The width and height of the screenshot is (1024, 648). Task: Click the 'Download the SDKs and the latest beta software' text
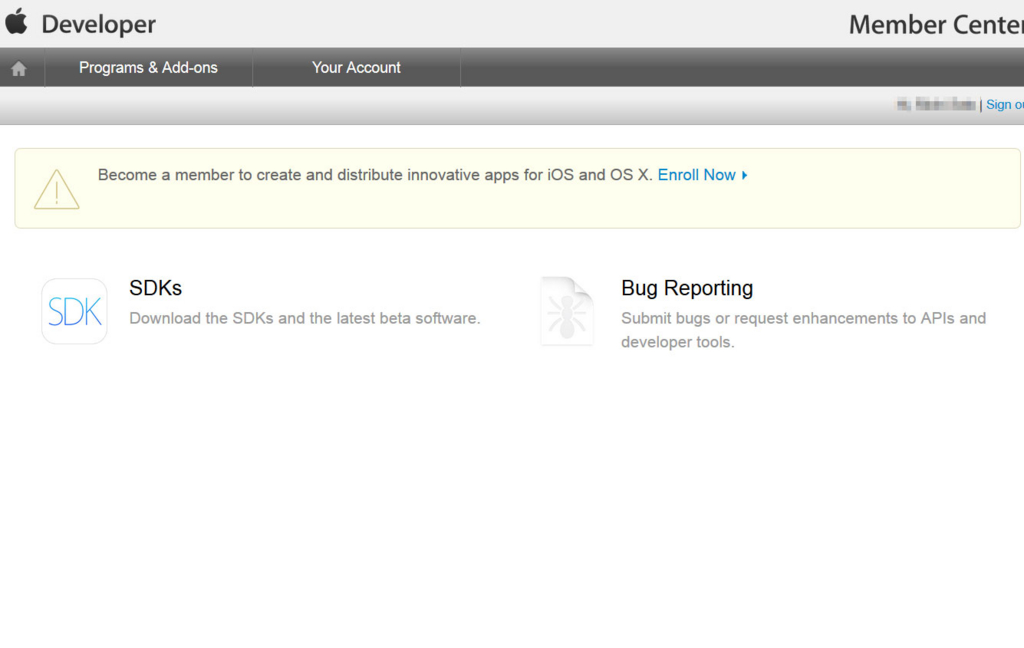point(304,318)
